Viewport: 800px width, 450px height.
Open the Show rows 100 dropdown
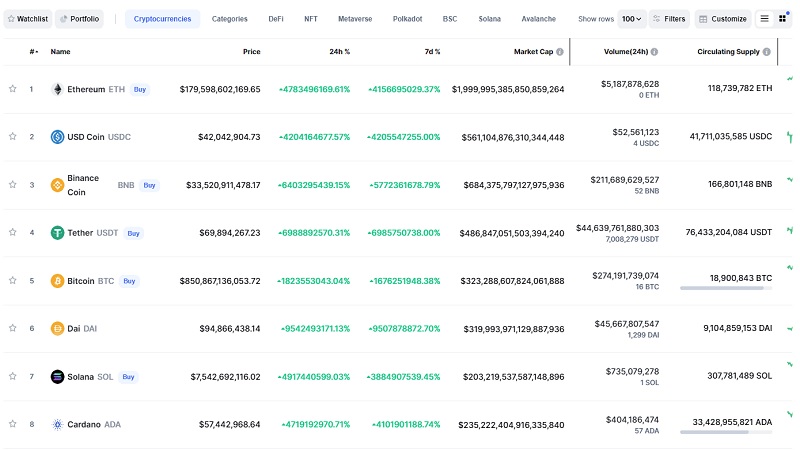coord(632,19)
